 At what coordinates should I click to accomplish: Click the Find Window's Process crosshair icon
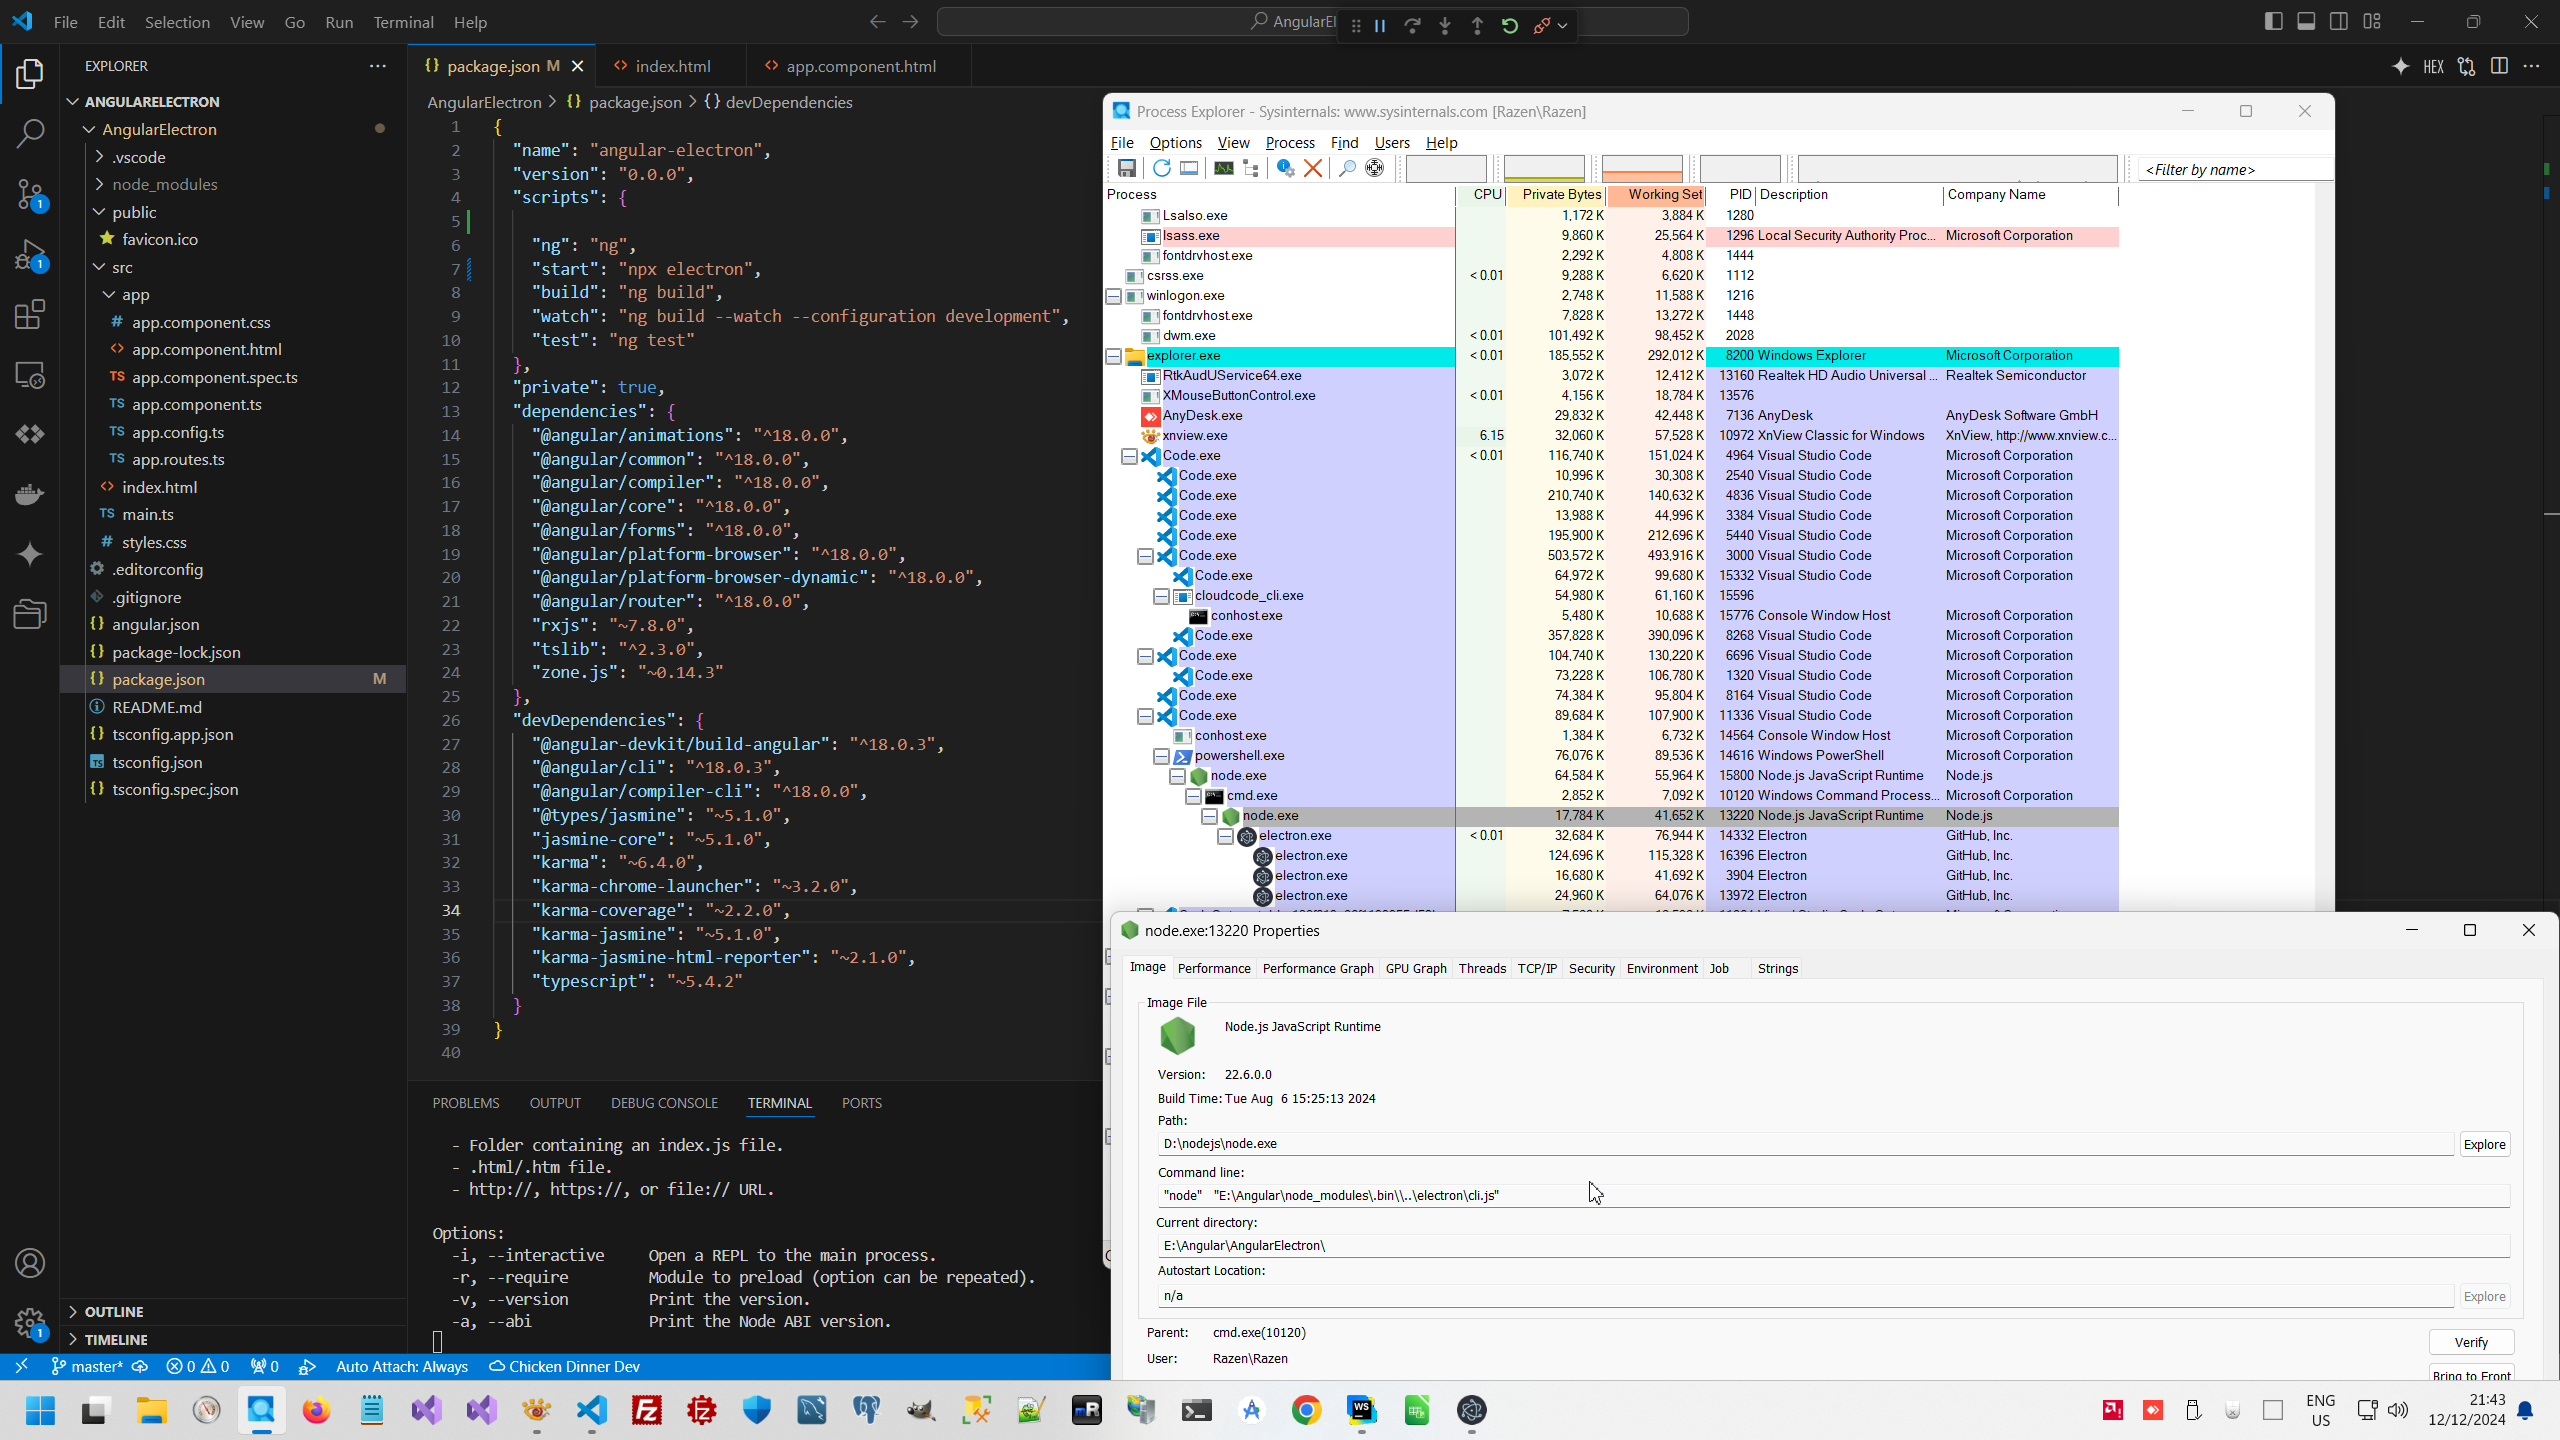tap(1375, 169)
